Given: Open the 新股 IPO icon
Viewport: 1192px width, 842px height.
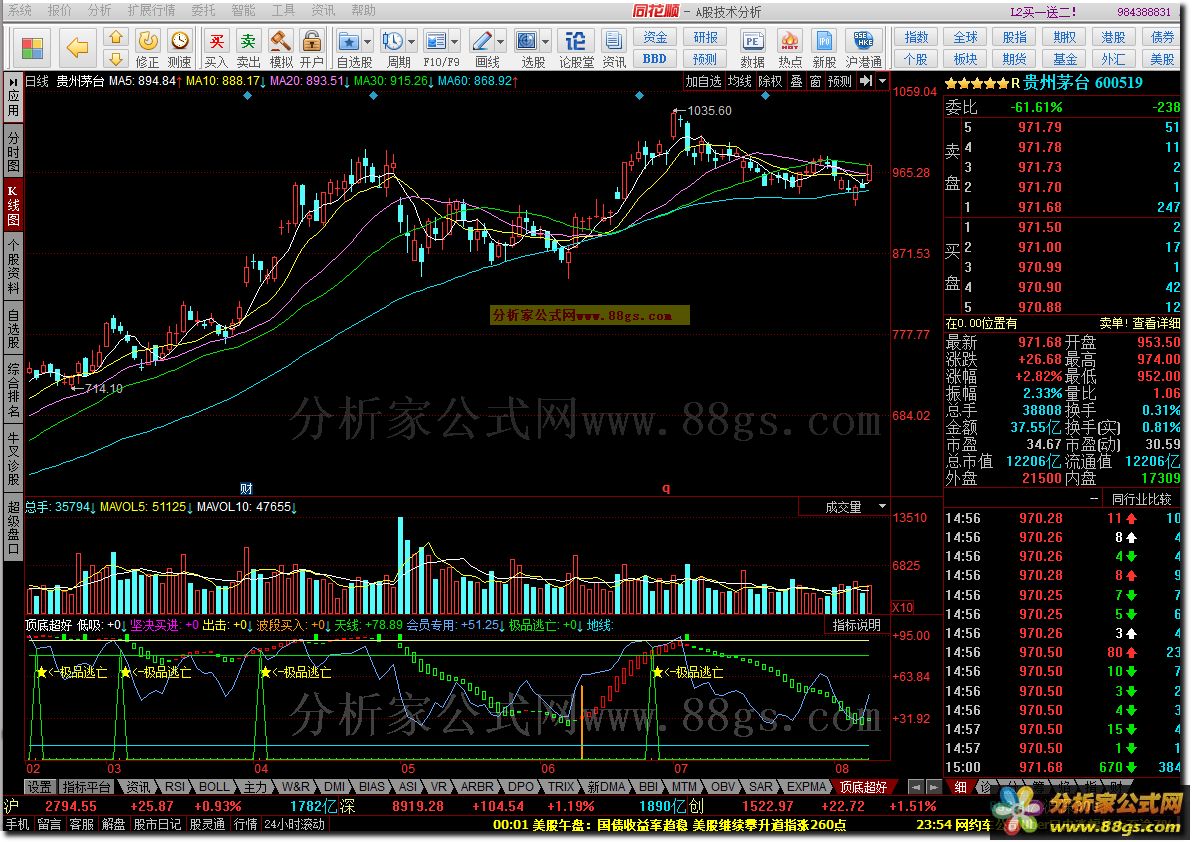Looking at the screenshot, I should point(824,49).
